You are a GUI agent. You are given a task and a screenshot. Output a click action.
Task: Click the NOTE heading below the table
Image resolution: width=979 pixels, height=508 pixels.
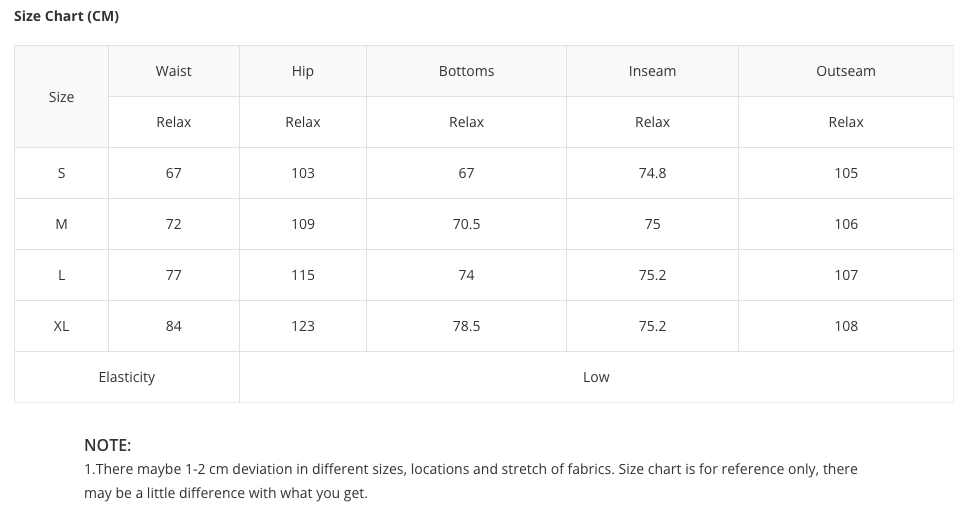coord(107,445)
